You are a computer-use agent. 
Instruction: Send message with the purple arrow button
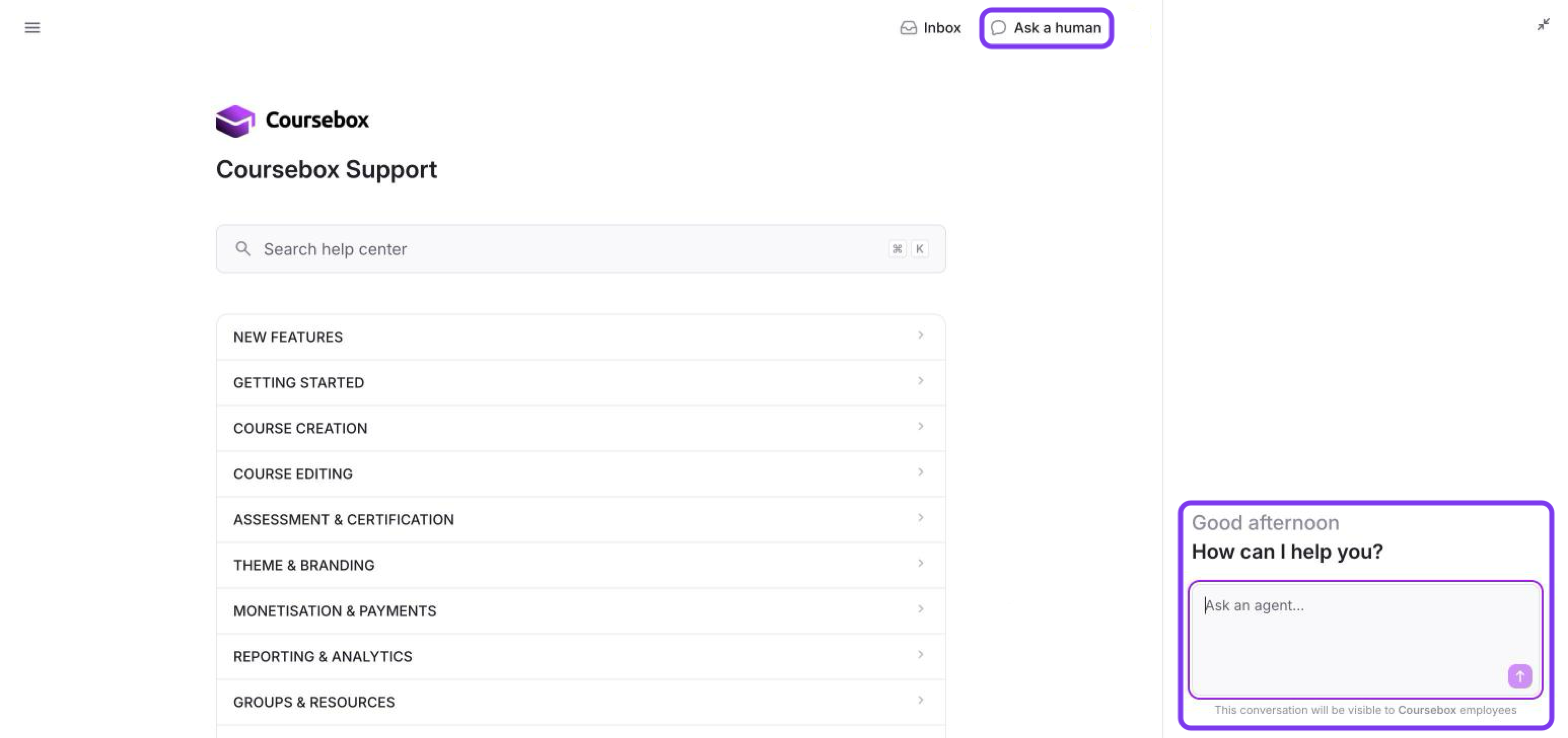pos(1520,676)
